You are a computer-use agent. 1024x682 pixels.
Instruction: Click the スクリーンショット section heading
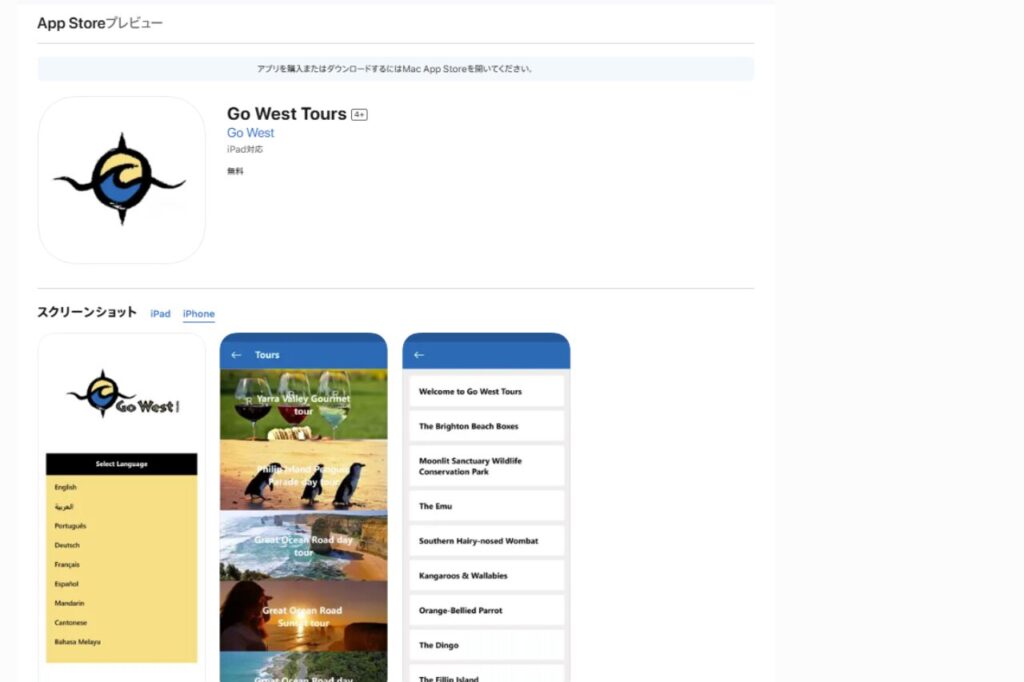point(87,312)
